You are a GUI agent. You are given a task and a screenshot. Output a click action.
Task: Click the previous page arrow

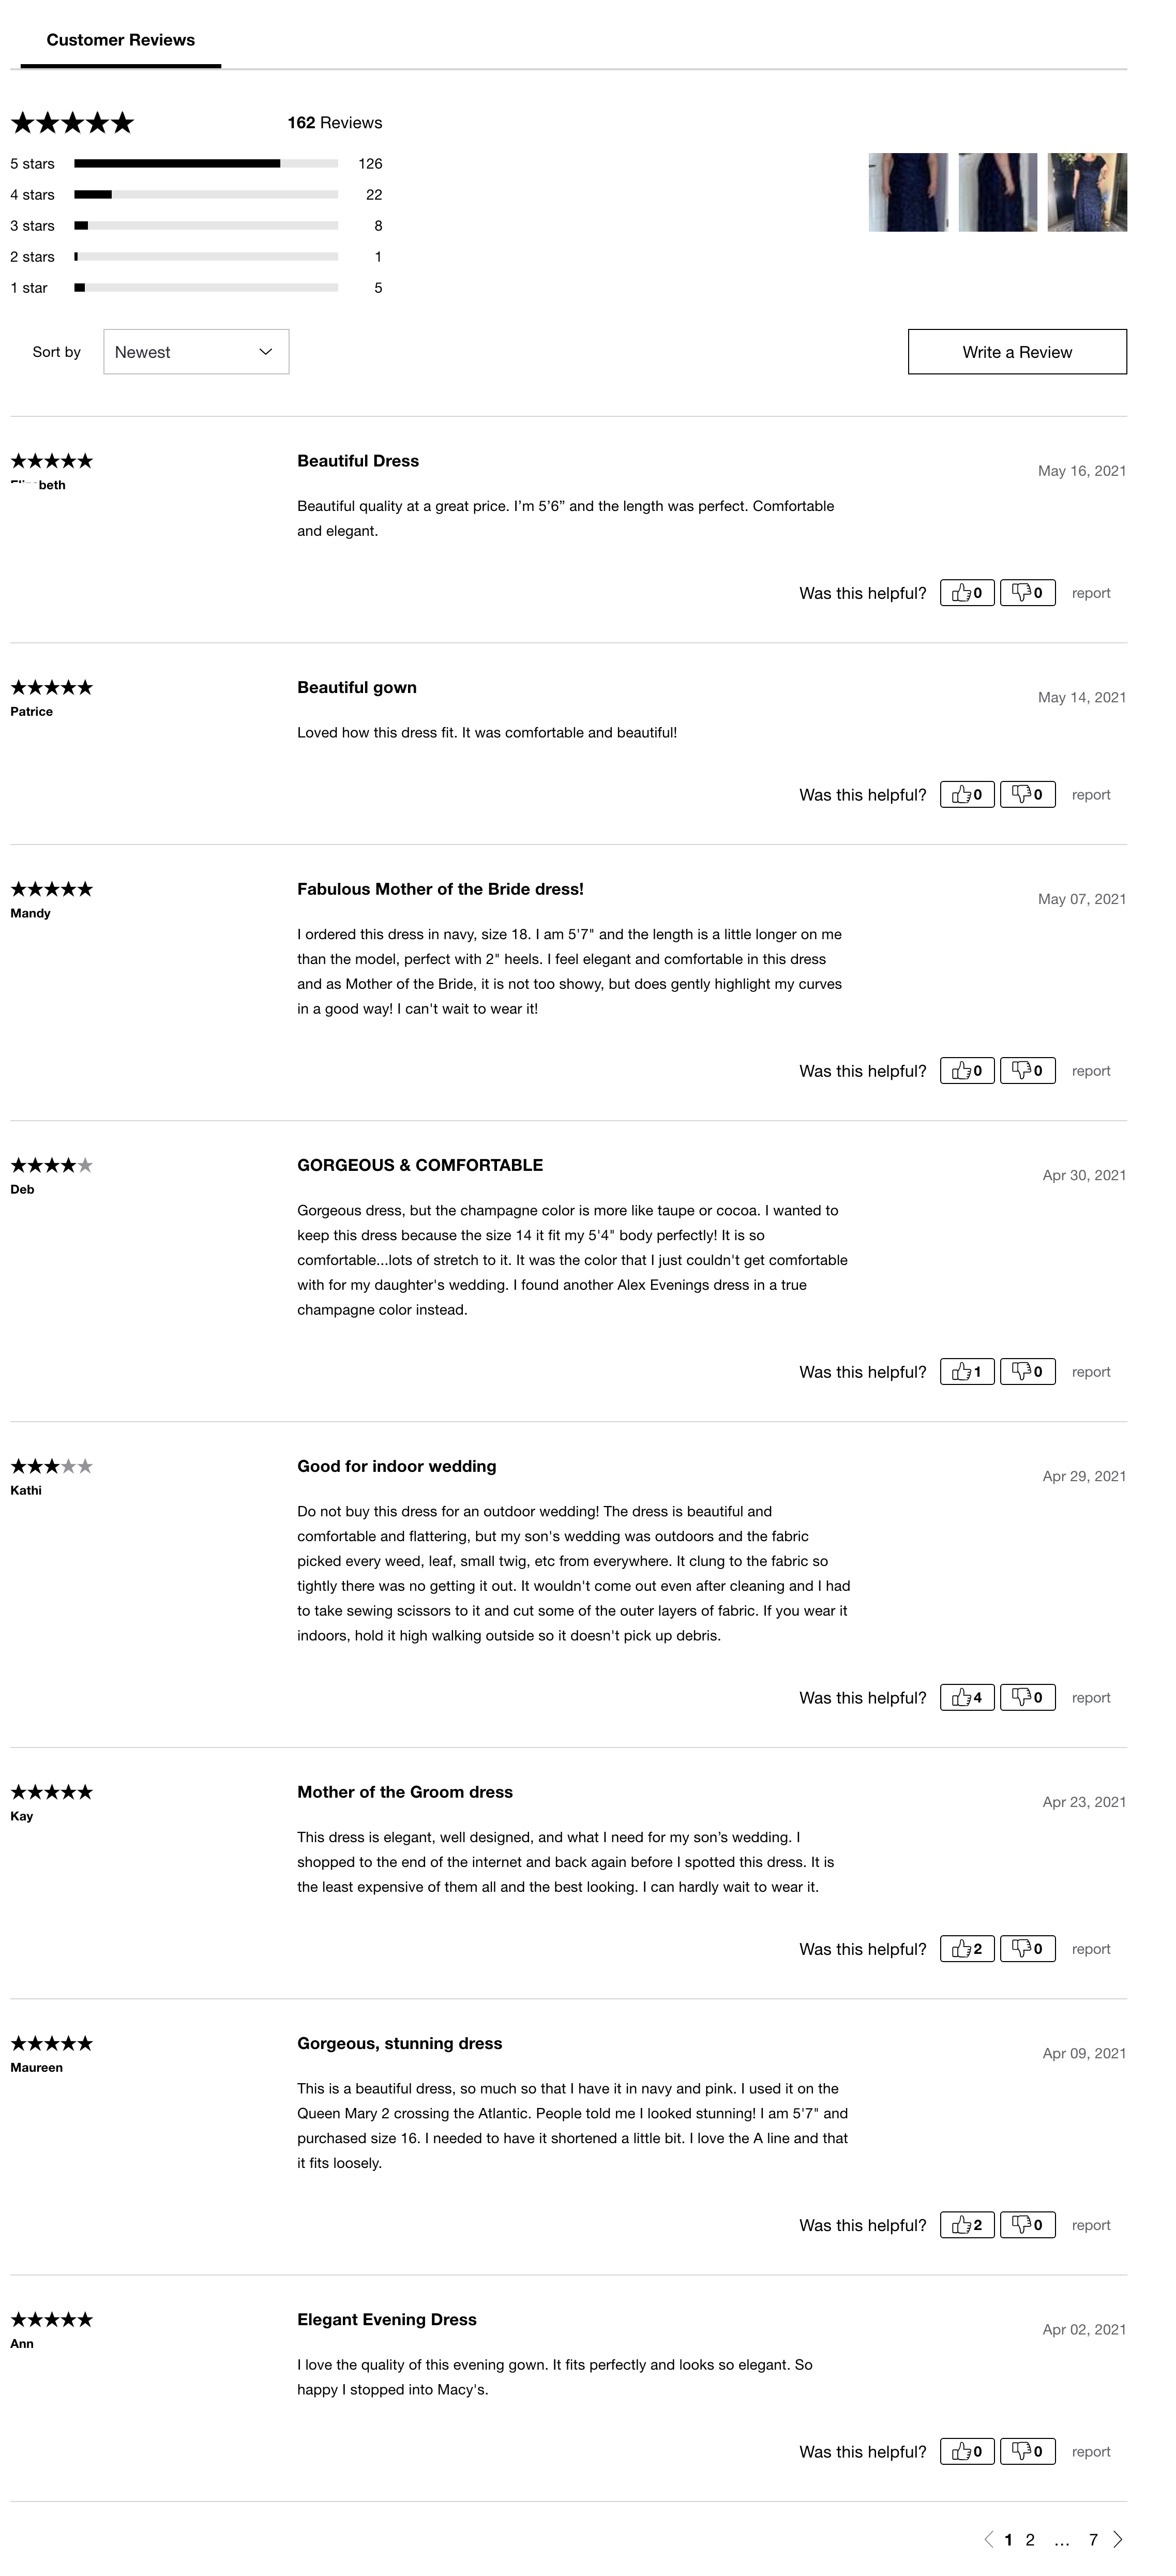tap(988, 2540)
